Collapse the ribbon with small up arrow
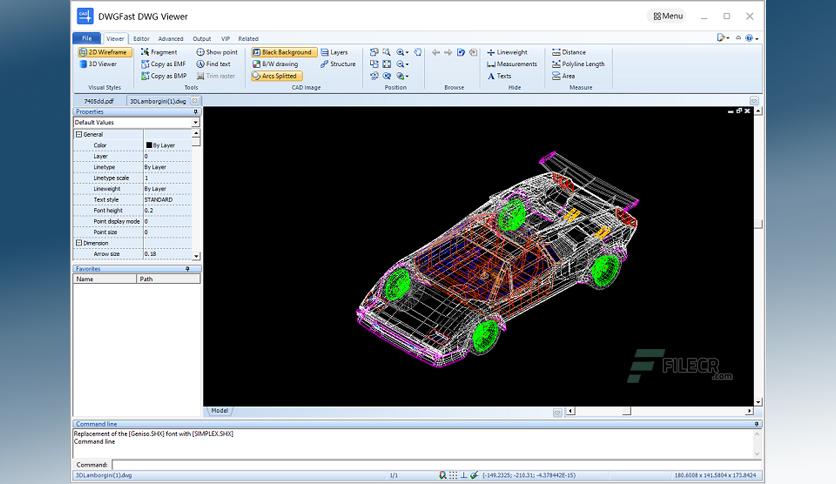This screenshot has height=484, width=836. [738, 38]
